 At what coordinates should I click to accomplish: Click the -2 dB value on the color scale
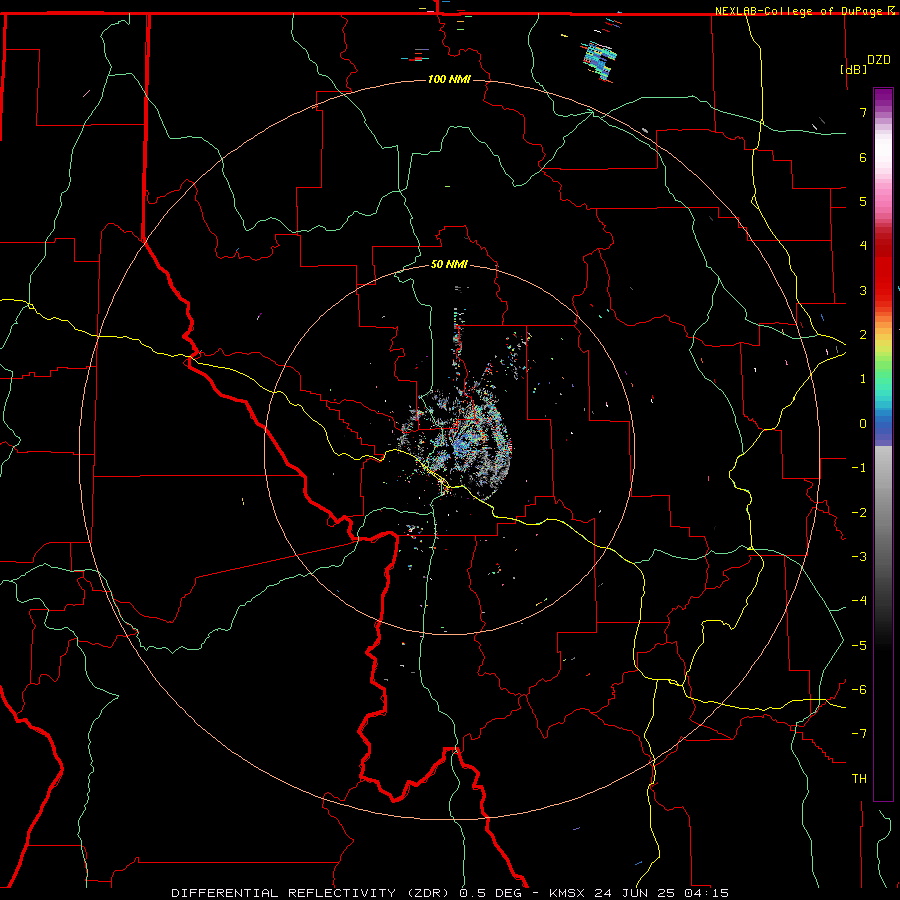coord(859,513)
